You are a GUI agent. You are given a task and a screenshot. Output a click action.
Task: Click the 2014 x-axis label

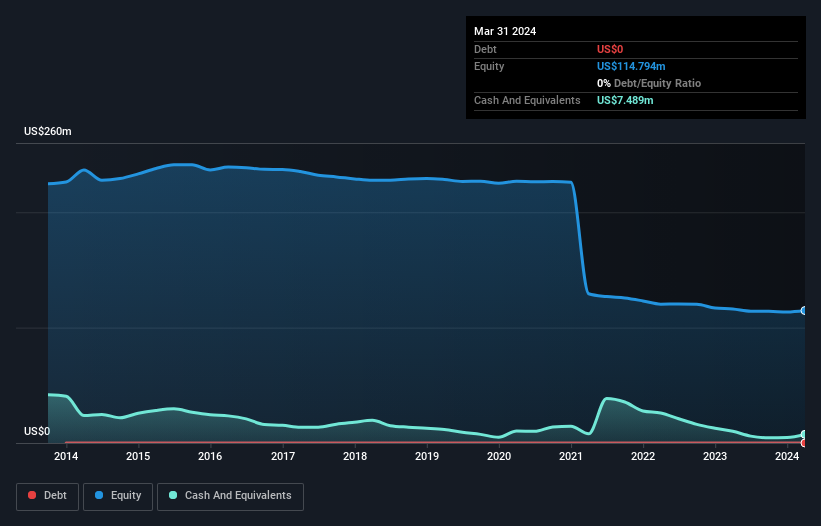click(x=66, y=456)
